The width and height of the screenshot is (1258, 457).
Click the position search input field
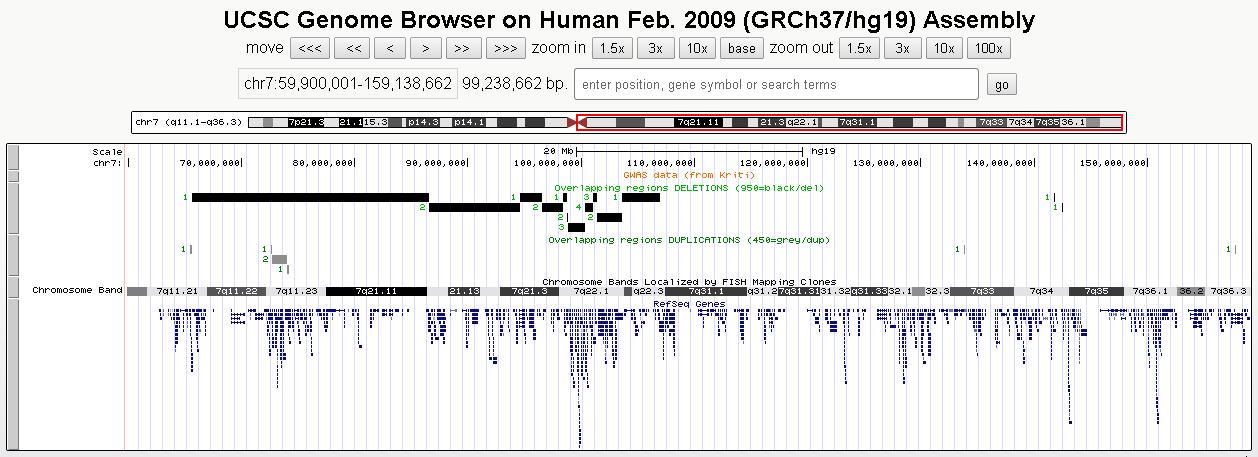(776, 85)
